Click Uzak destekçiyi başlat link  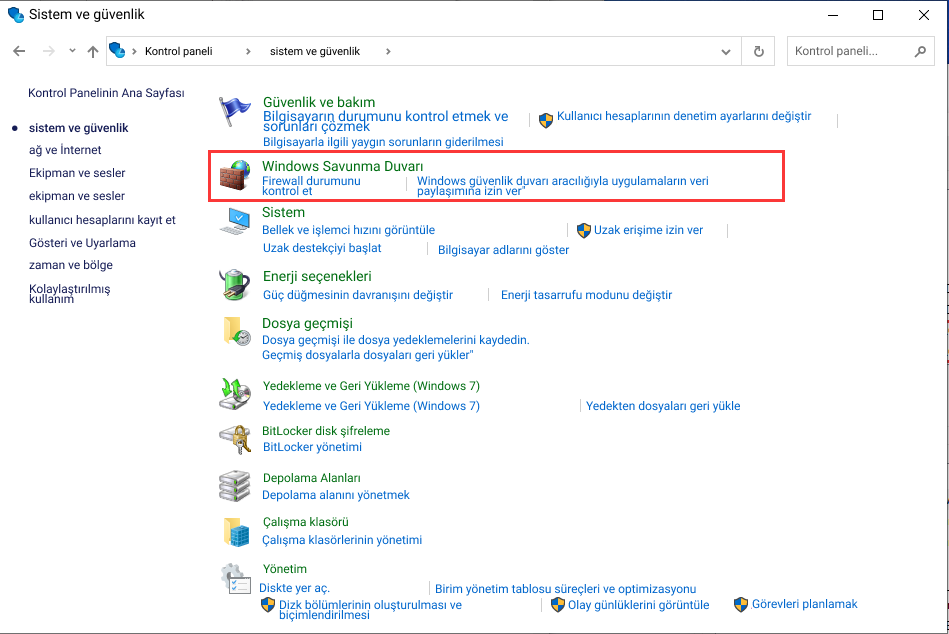[x=322, y=248]
